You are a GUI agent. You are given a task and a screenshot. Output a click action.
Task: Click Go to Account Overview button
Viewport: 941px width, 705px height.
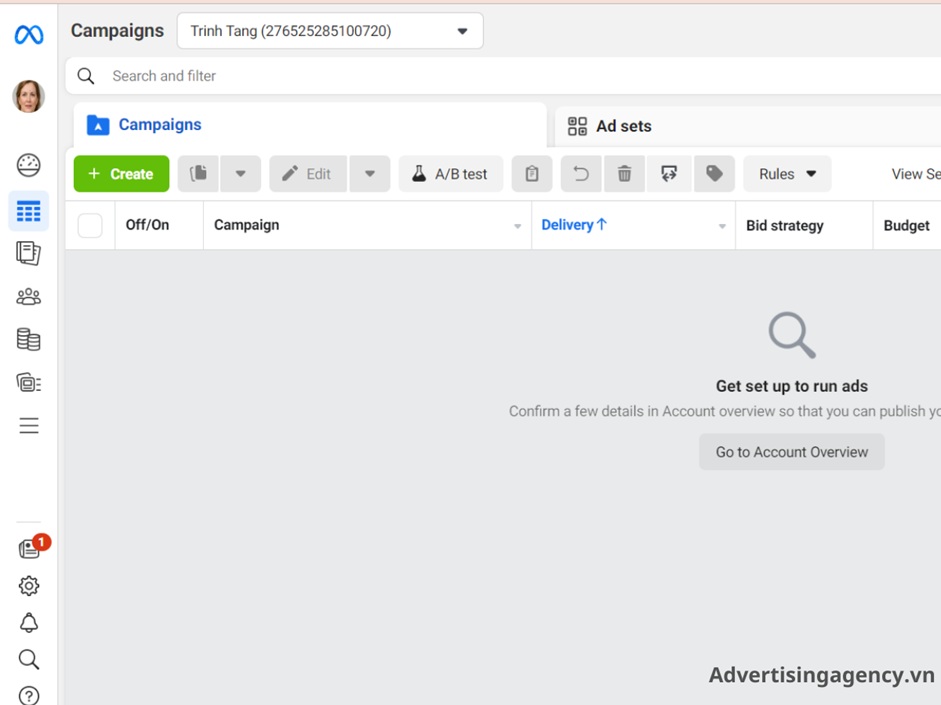792,452
